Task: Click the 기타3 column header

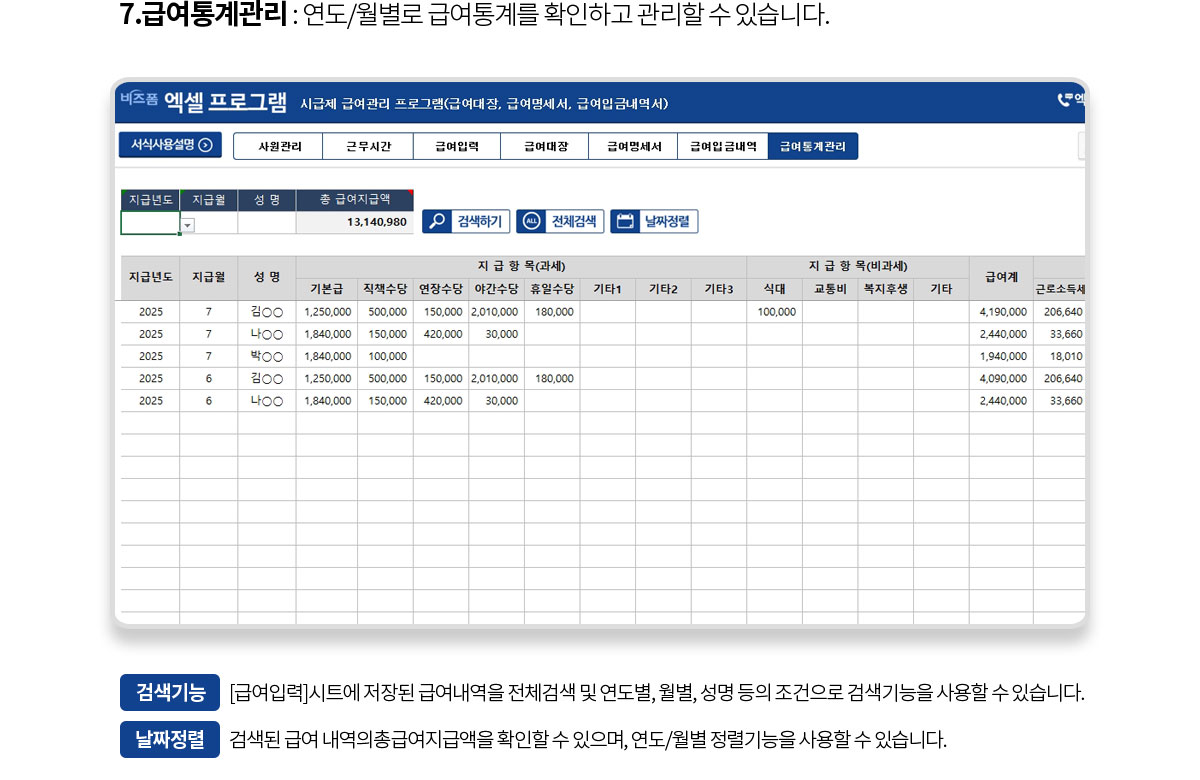Action: point(719,289)
